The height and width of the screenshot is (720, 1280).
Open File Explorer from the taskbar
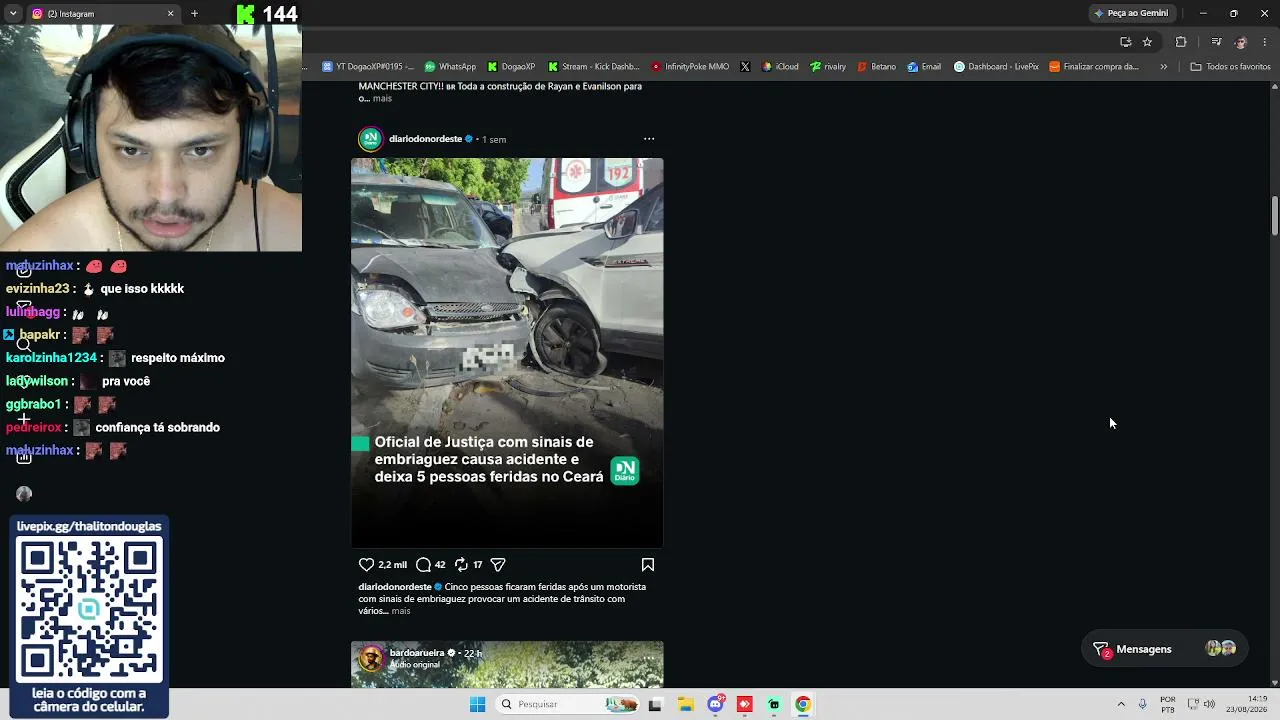[686, 704]
